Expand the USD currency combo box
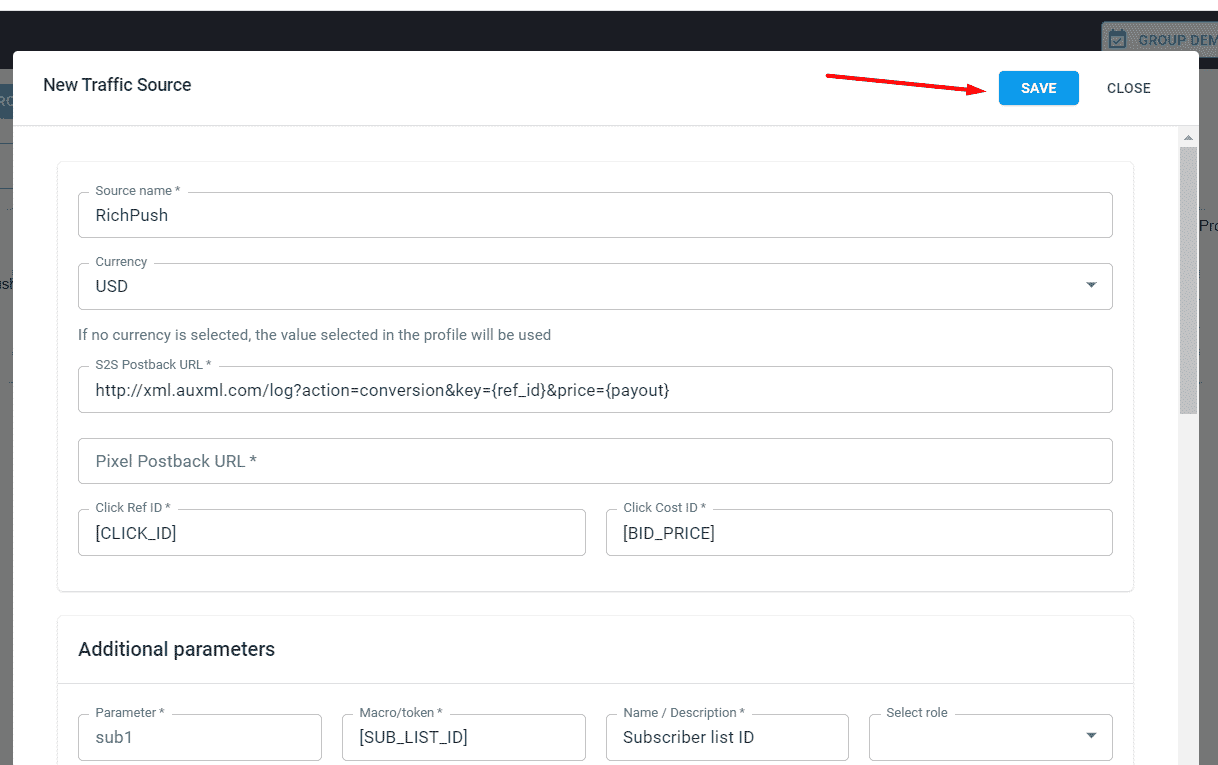Image resolution: width=1218 pixels, height=765 pixels. pos(1091,286)
